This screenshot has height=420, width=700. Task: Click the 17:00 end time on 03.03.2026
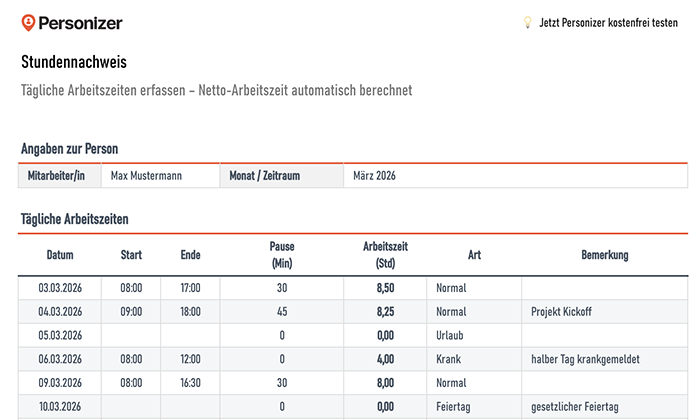190,288
